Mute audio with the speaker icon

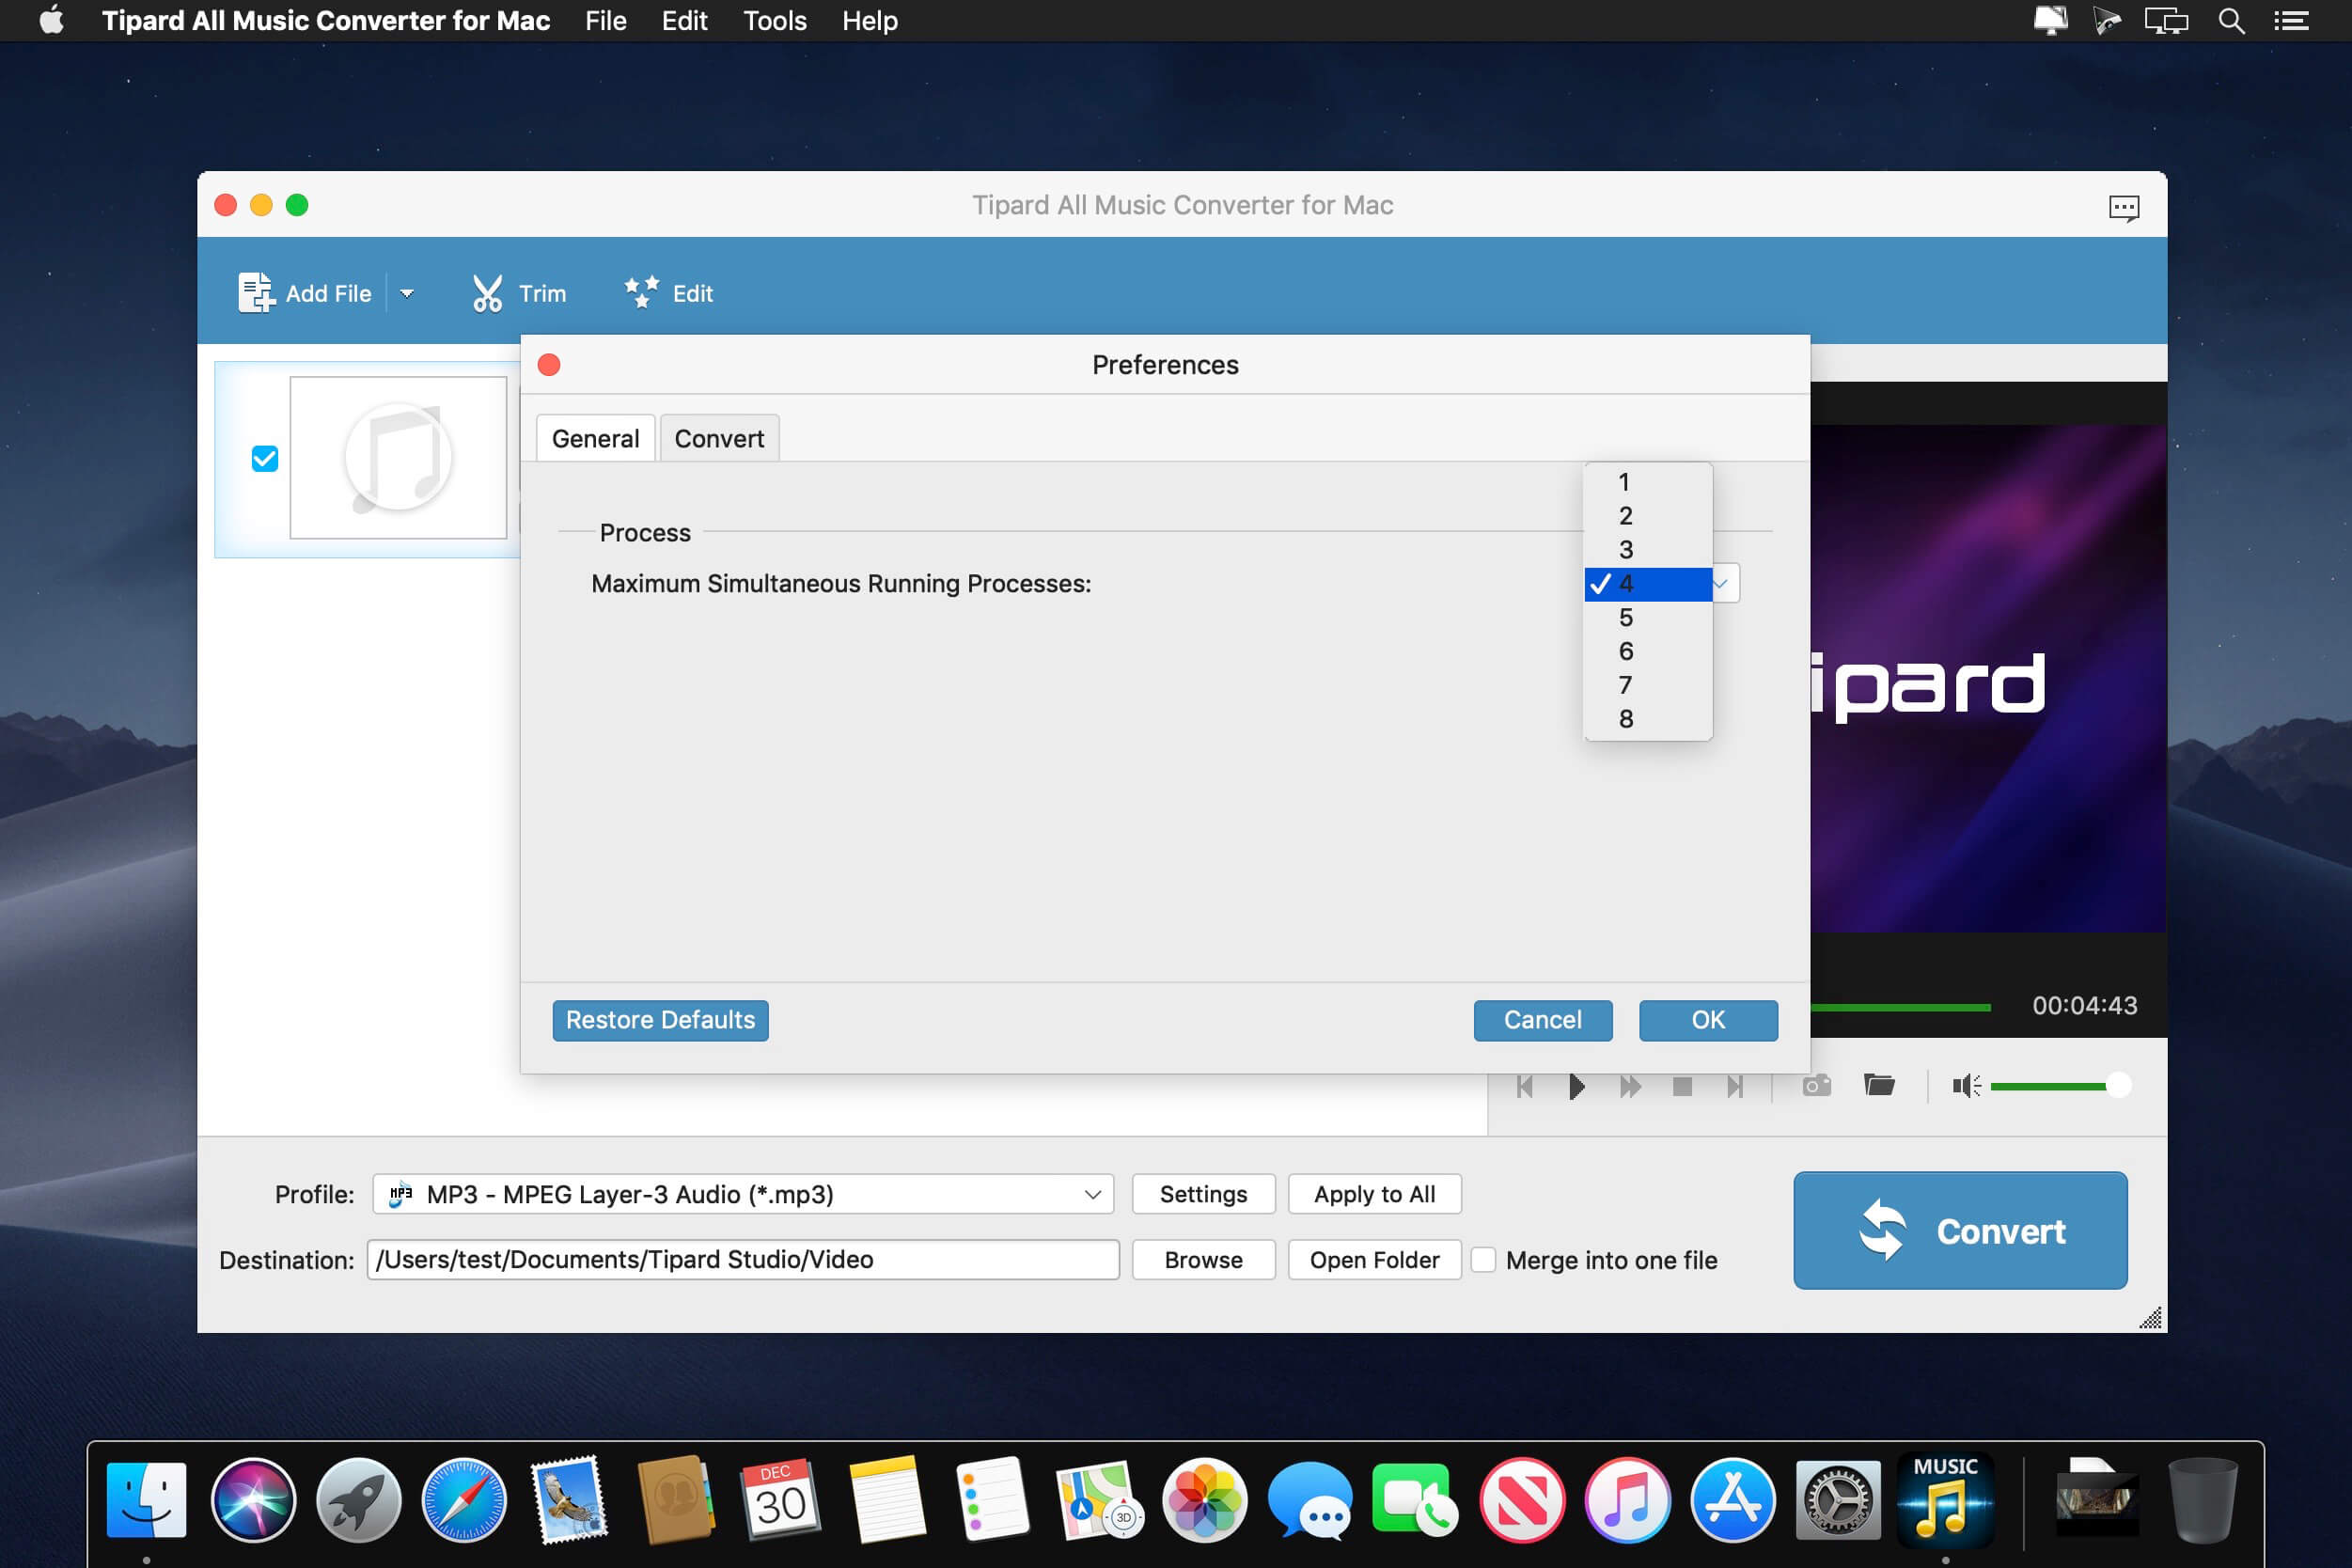(1966, 1086)
